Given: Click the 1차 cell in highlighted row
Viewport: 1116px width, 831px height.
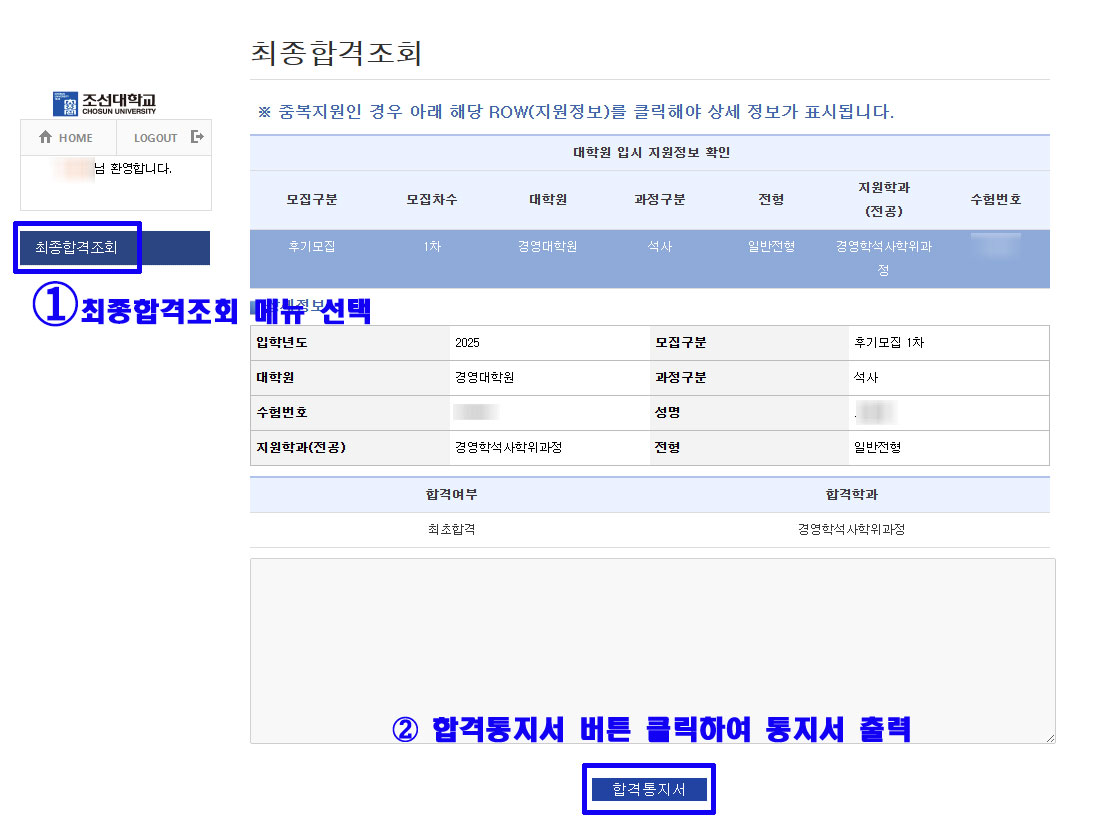Looking at the screenshot, I should point(432,247).
